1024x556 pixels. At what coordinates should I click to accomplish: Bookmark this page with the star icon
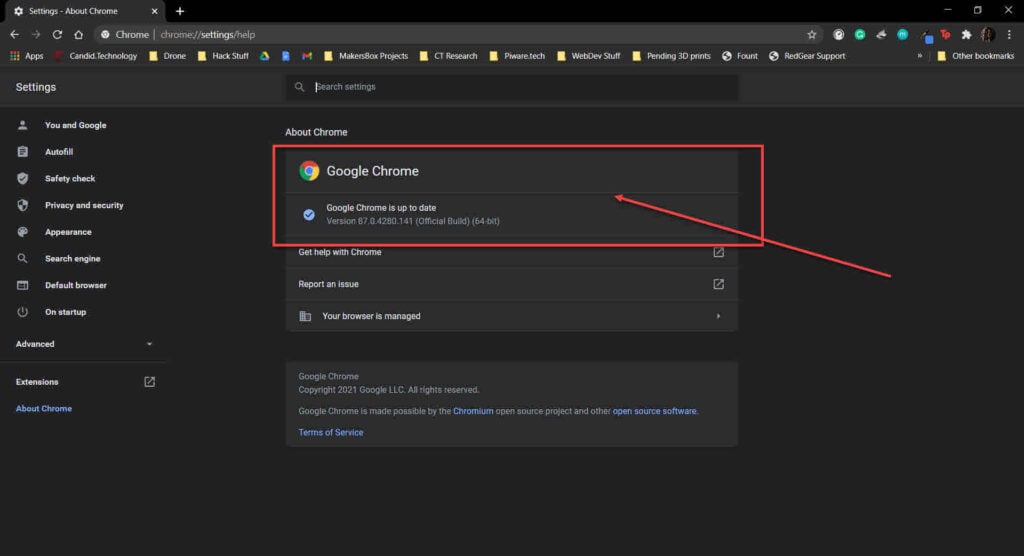coord(812,35)
